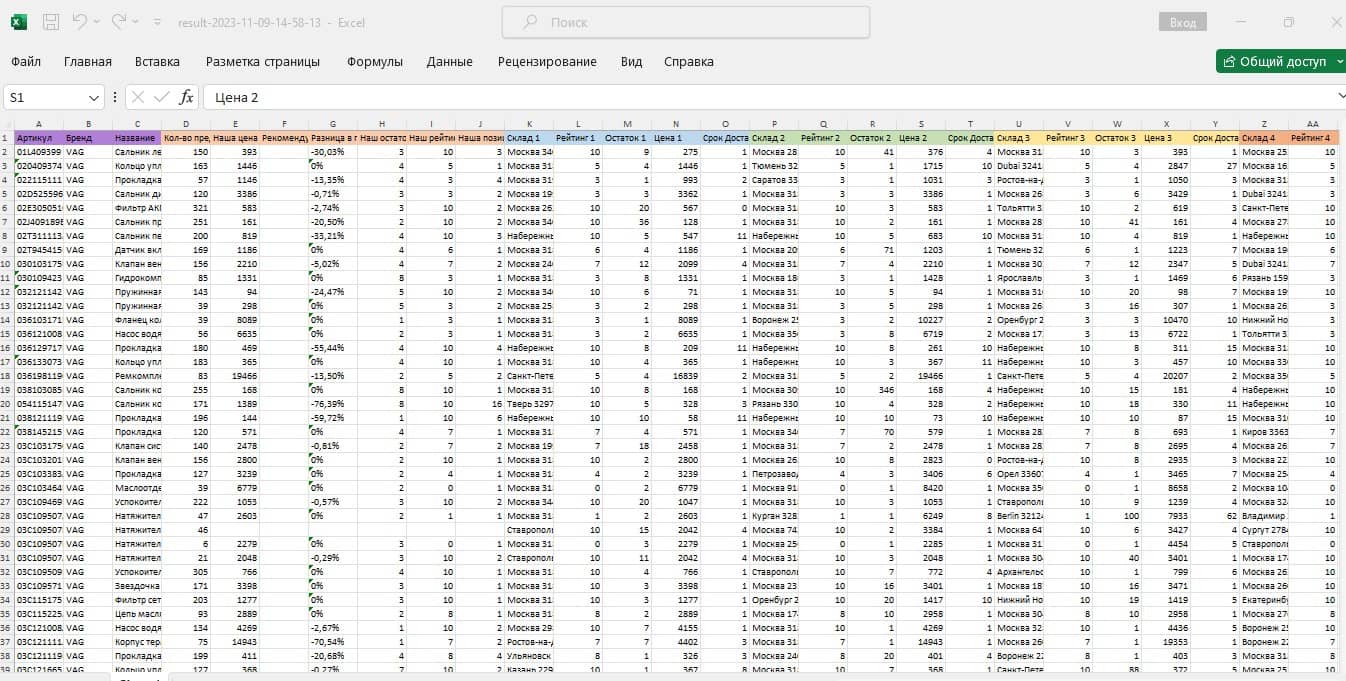This screenshot has height=681, width=1346.
Task: Click the Insert Function fx icon
Action: tap(186, 97)
